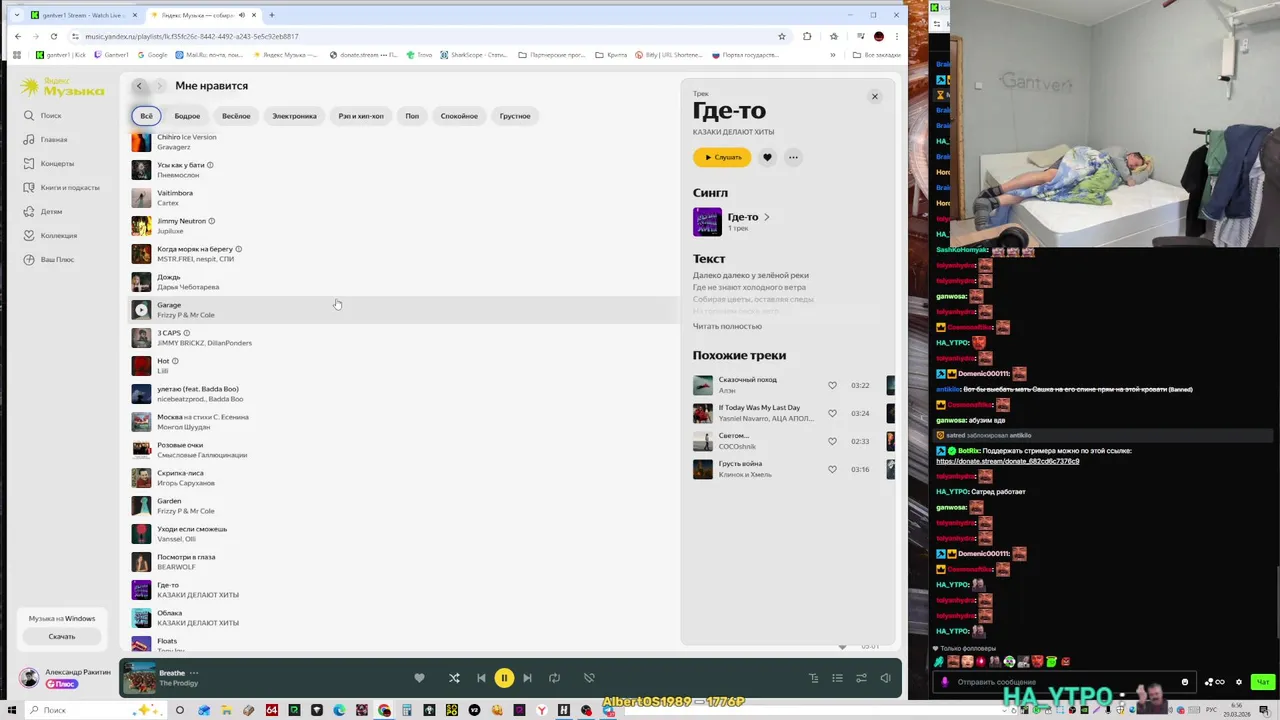Play Сказочный поход from similar tracks
The image size is (1280, 720).
coord(703,385)
